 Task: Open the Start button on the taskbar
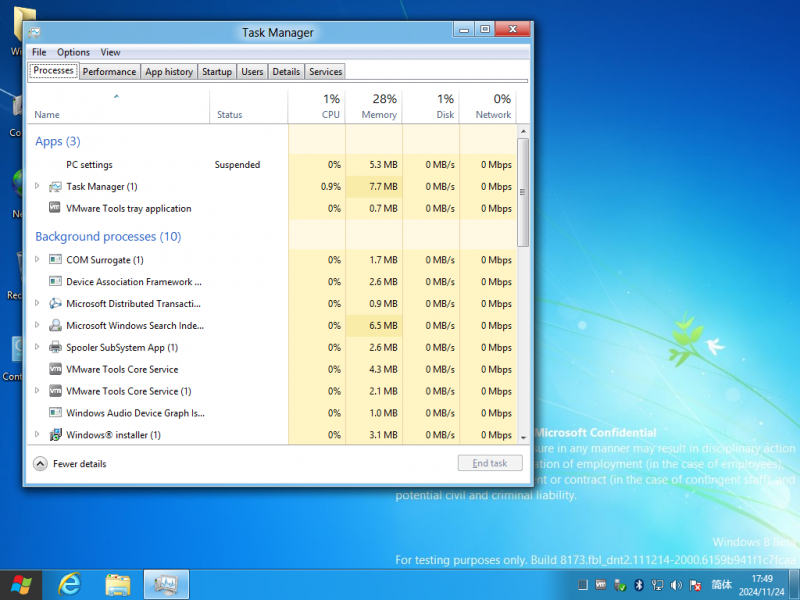pyautogui.click(x=21, y=585)
